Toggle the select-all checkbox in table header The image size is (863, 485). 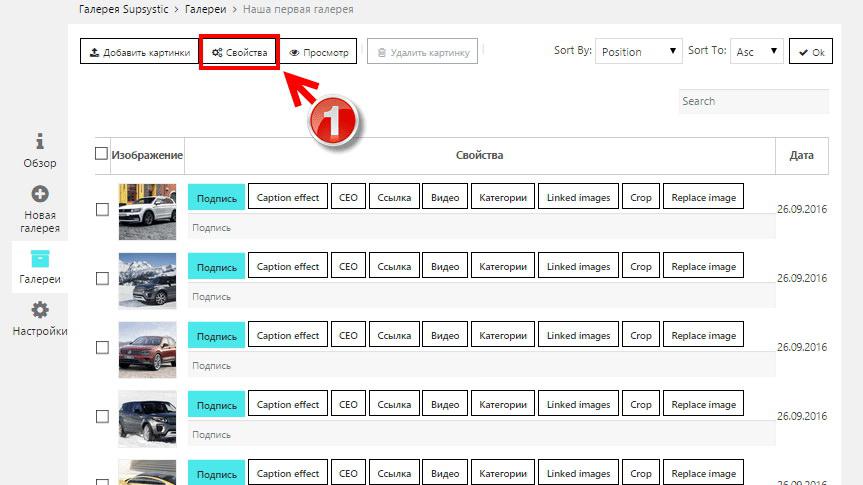pyautogui.click(x=101, y=154)
